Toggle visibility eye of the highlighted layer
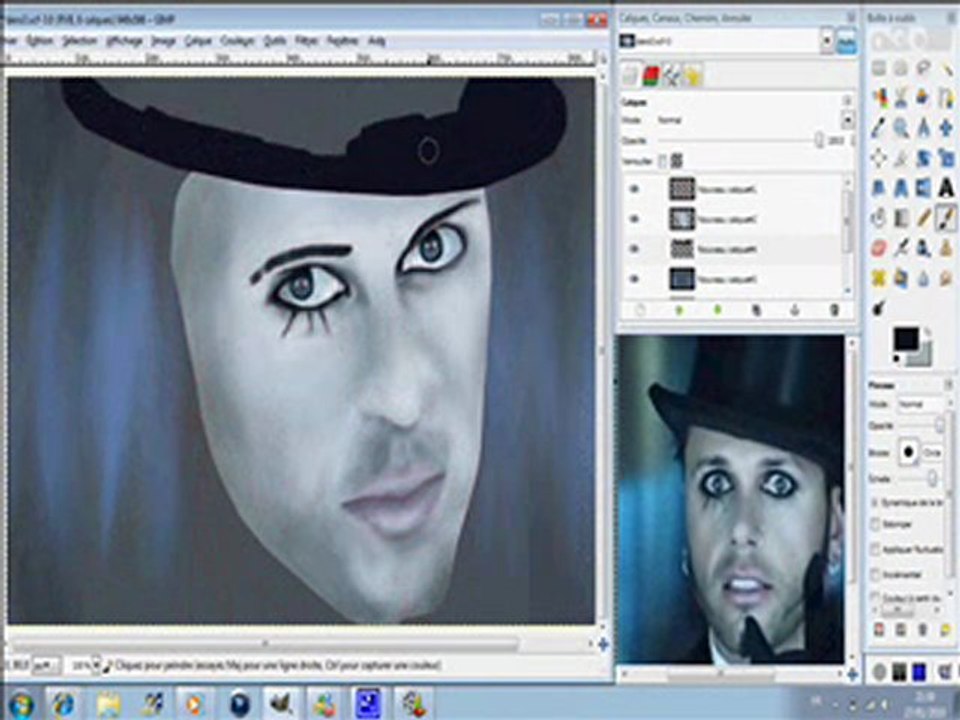 pos(634,249)
